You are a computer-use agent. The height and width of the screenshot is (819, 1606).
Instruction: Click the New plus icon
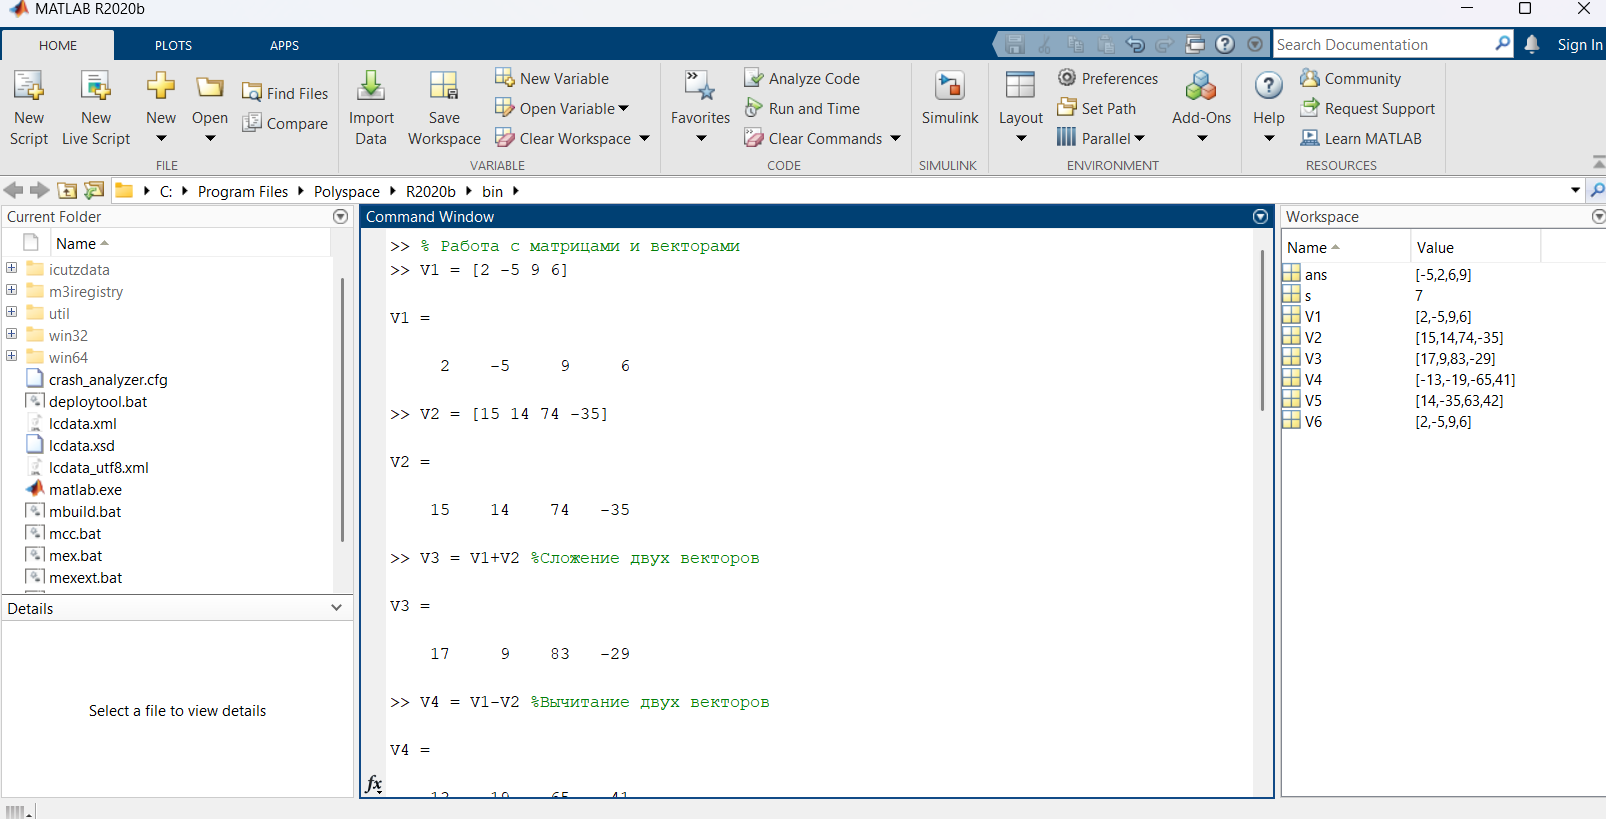(160, 86)
